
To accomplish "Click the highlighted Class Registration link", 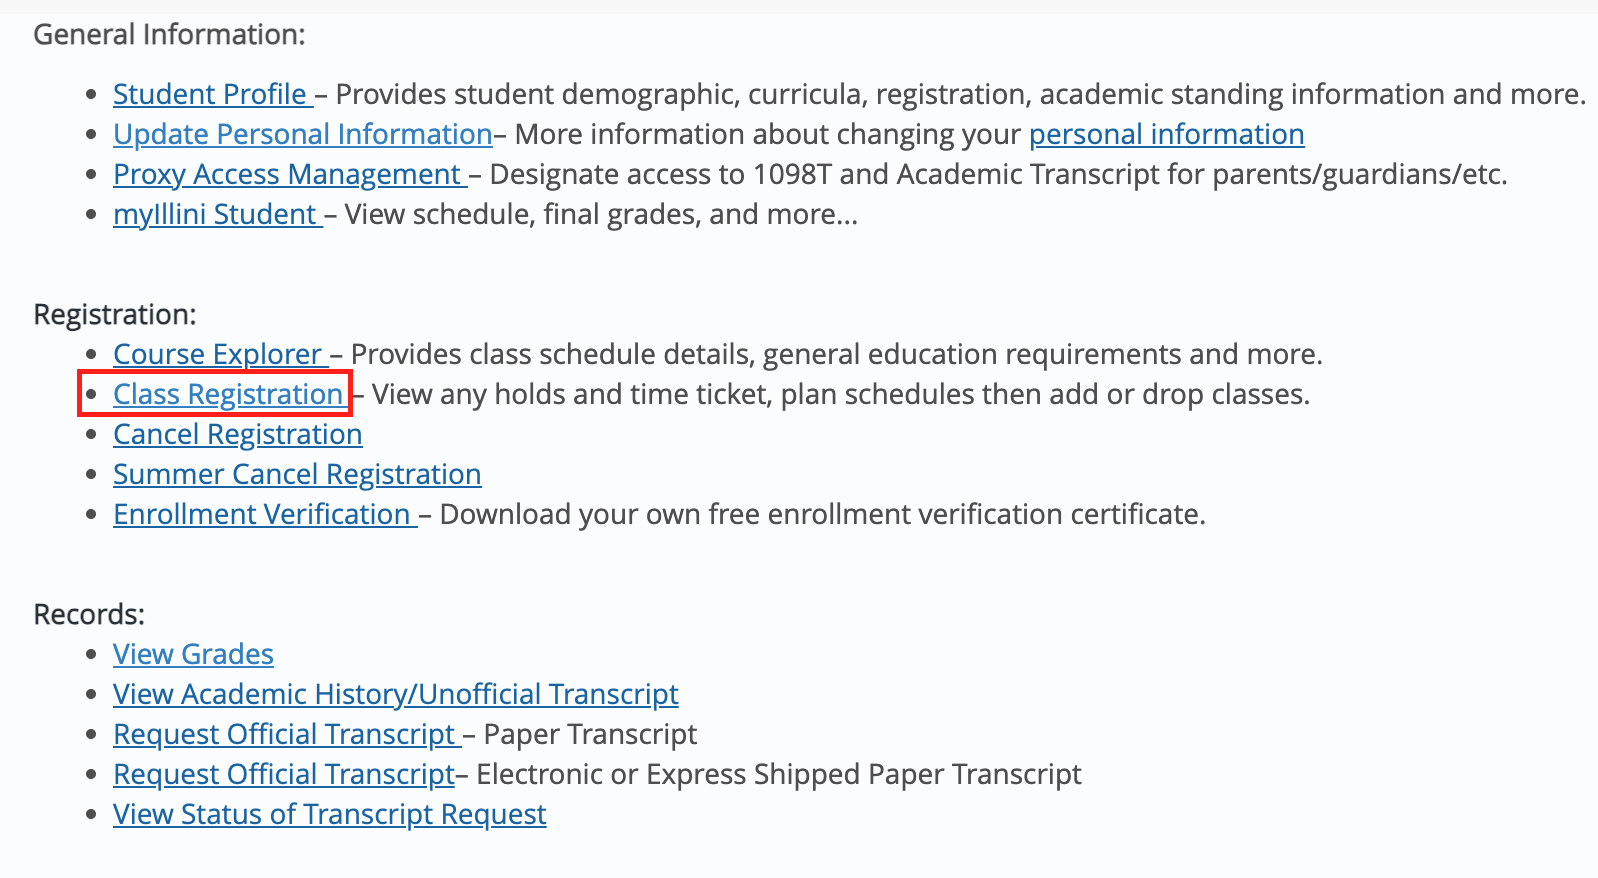I will click(x=228, y=394).
